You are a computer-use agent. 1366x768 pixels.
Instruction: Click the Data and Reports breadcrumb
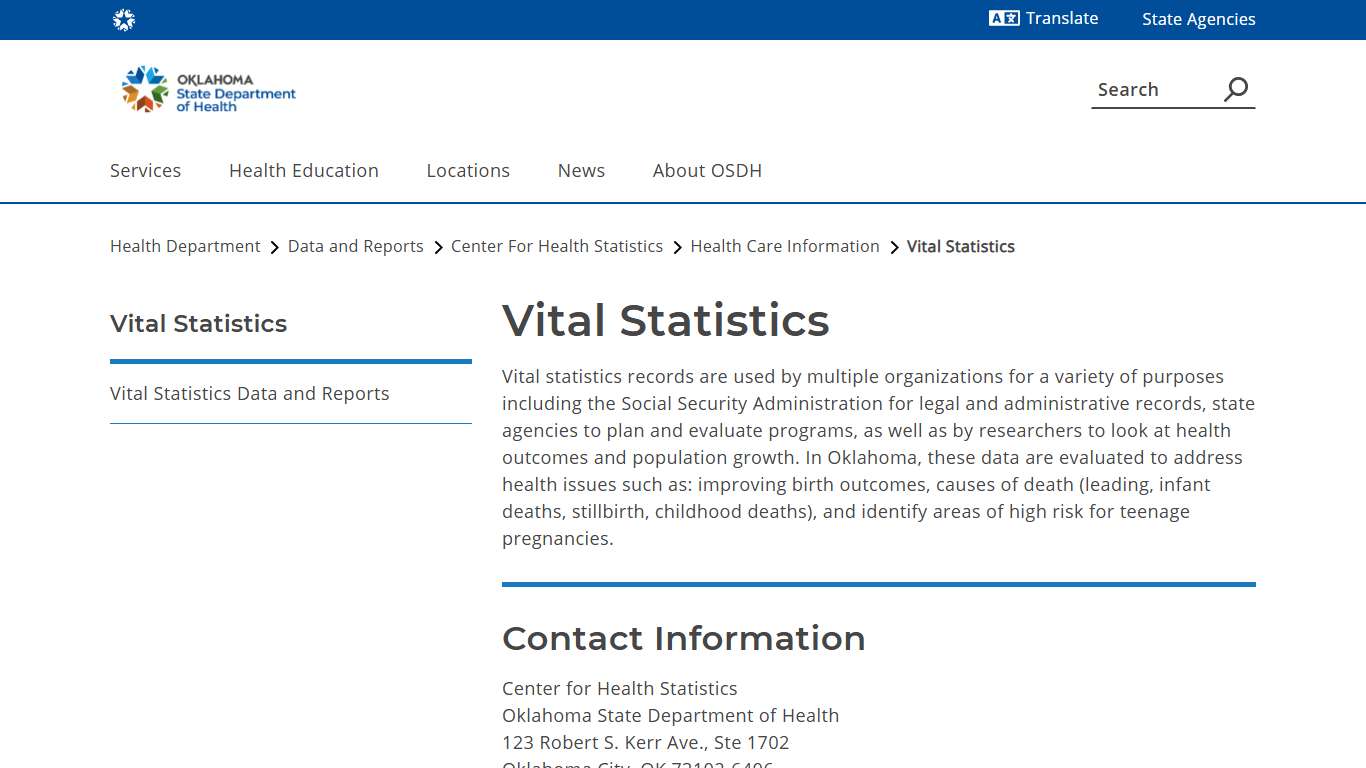click(355, 246)
